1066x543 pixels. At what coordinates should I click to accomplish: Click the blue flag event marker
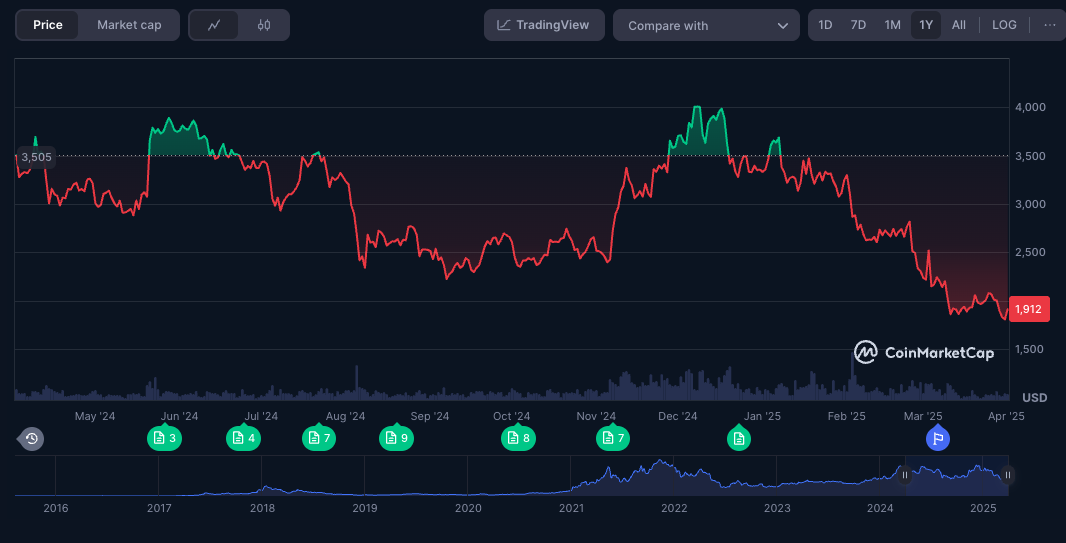click(938, 438)
